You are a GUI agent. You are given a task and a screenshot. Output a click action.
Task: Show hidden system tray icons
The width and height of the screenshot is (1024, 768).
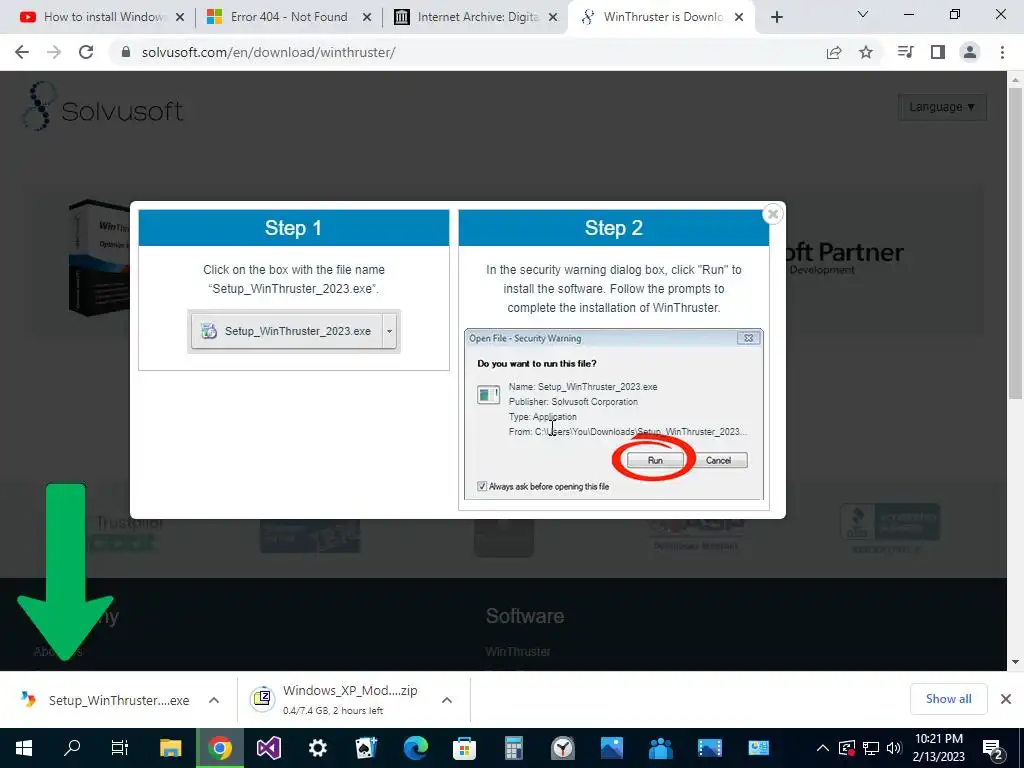click(x=823, y=748)
